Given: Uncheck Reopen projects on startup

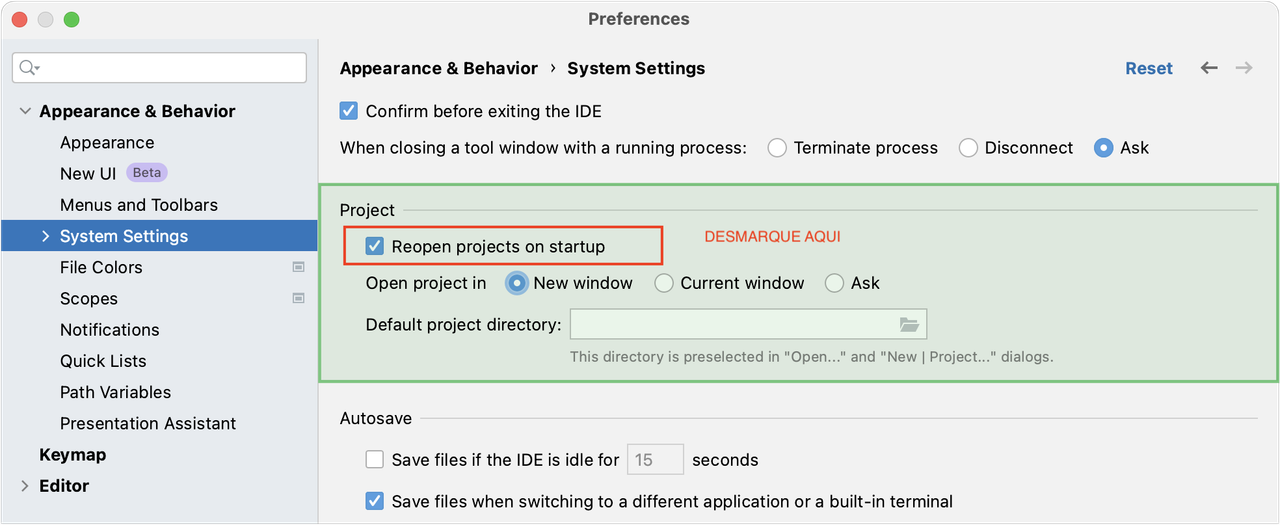Looking at the screenshot, I should click(x=375, y=246).
